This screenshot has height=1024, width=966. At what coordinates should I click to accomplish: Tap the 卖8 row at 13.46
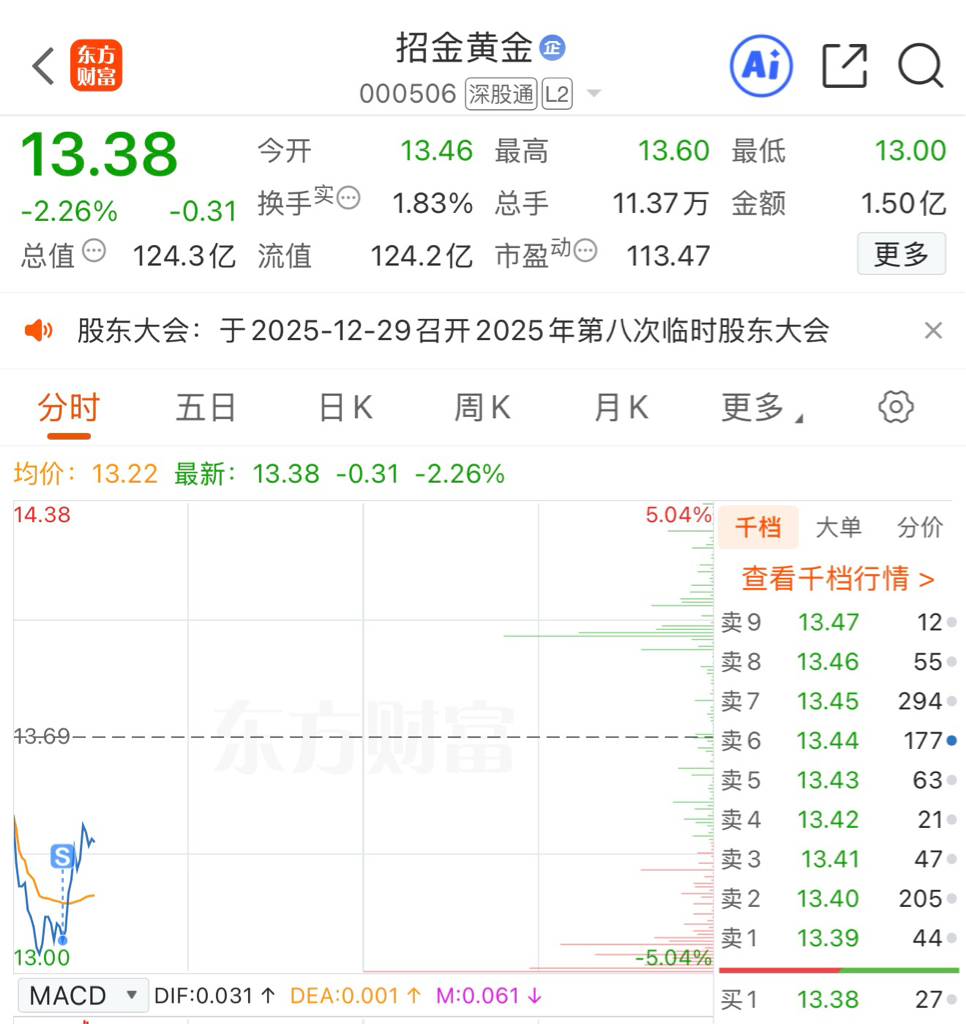point(839,662)
